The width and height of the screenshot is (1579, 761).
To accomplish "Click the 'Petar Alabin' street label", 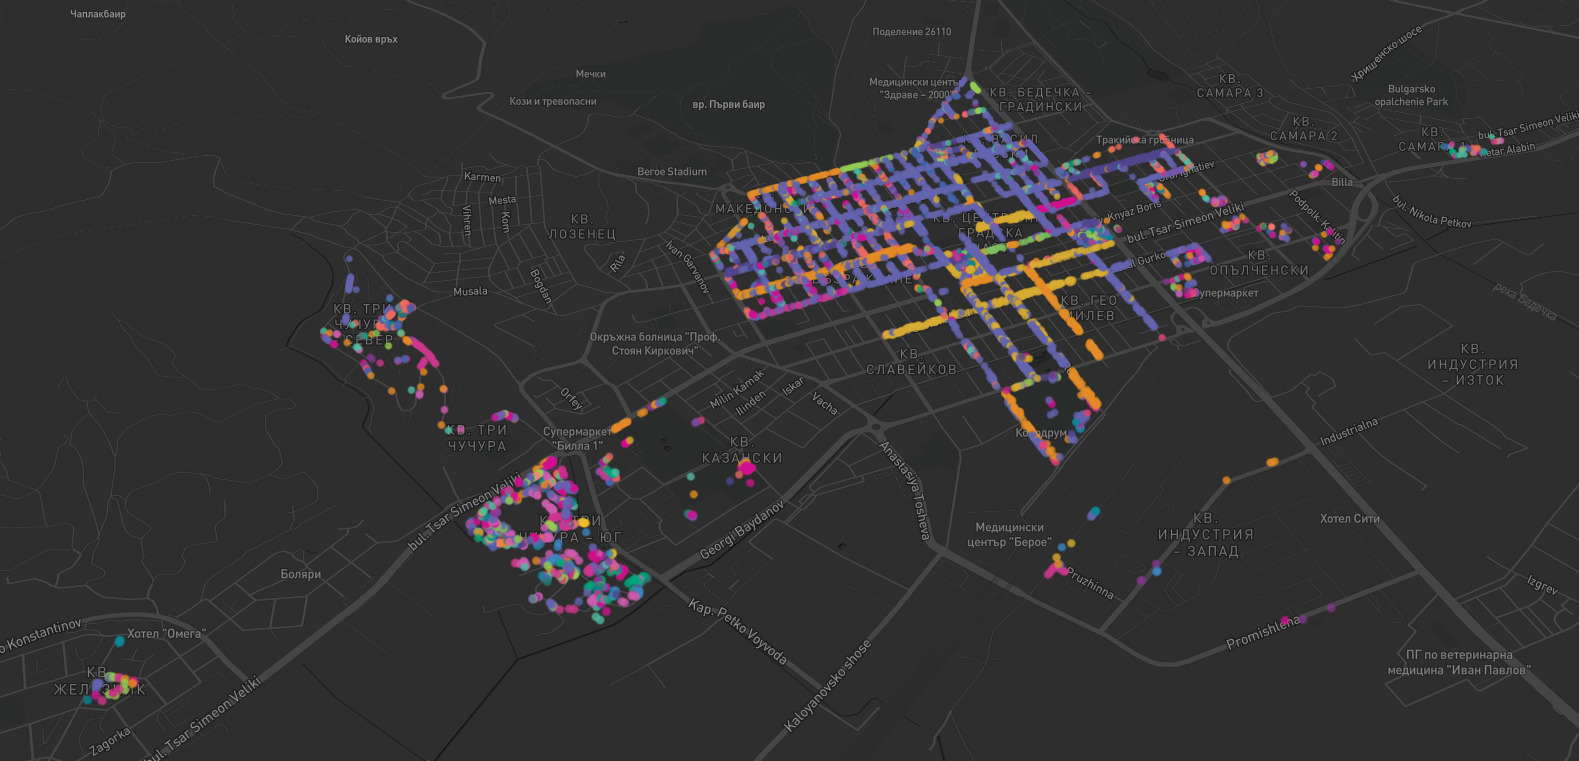I will coord(1507,150).
